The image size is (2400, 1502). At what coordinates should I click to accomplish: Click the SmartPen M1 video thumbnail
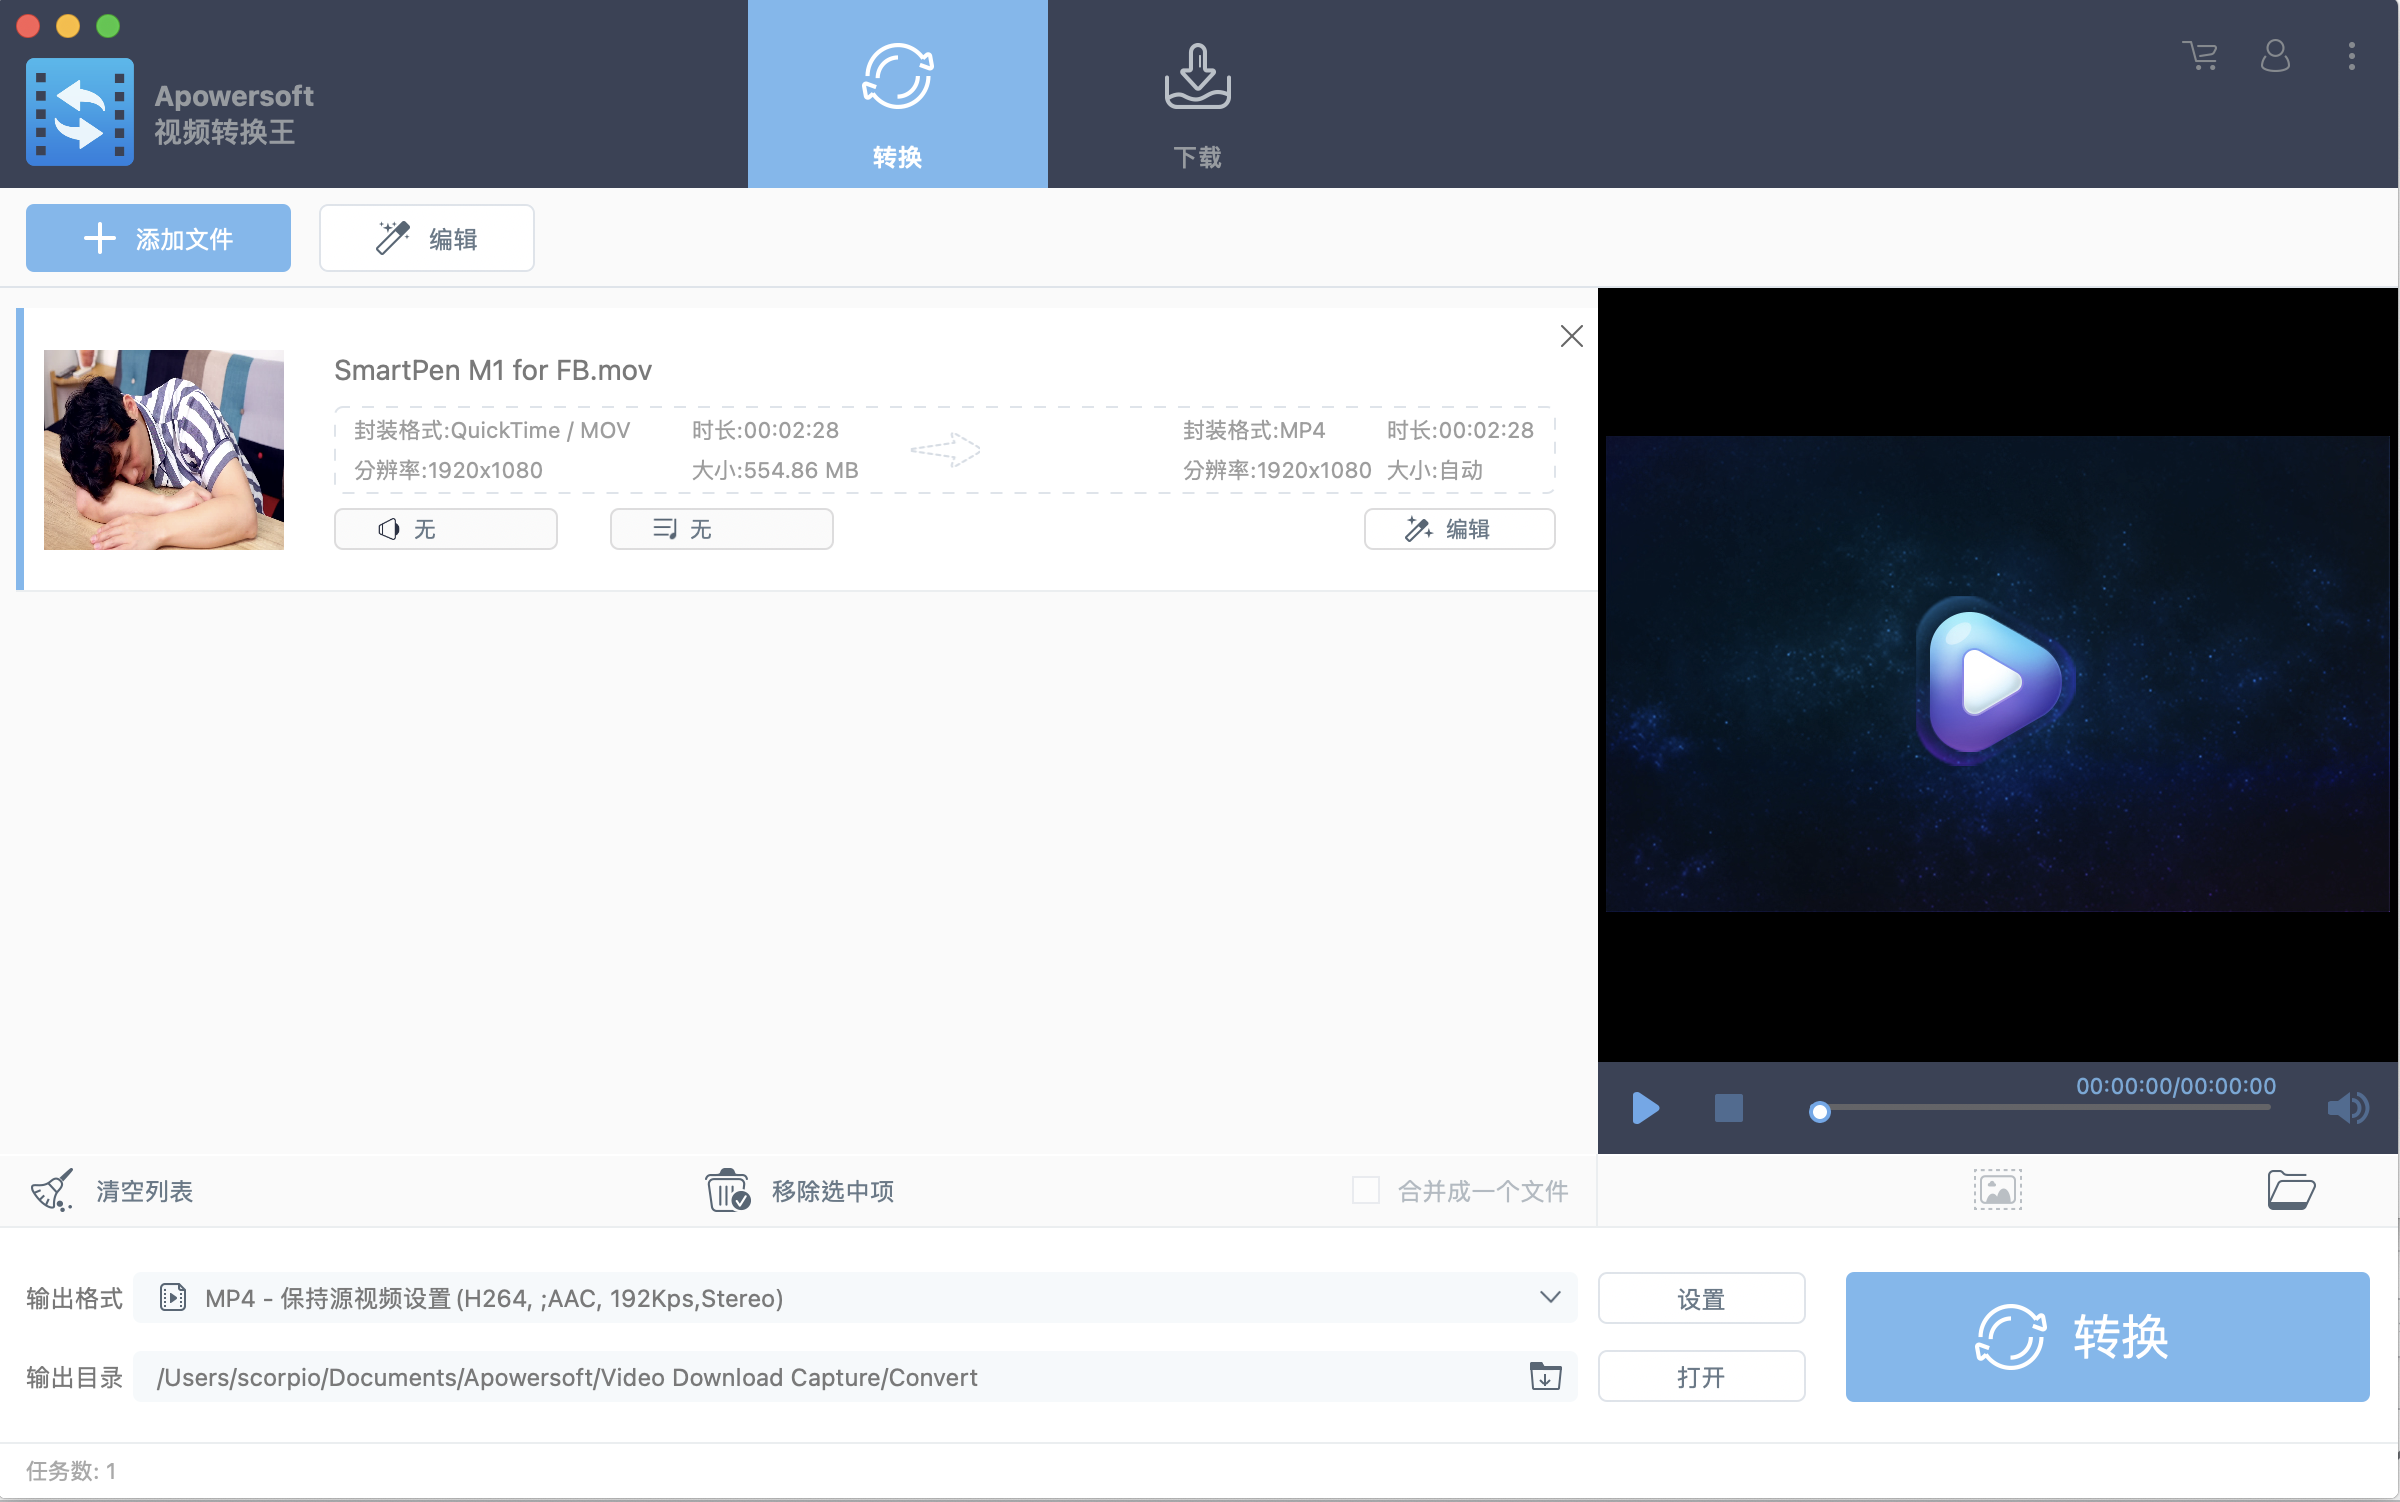point(164,449)
